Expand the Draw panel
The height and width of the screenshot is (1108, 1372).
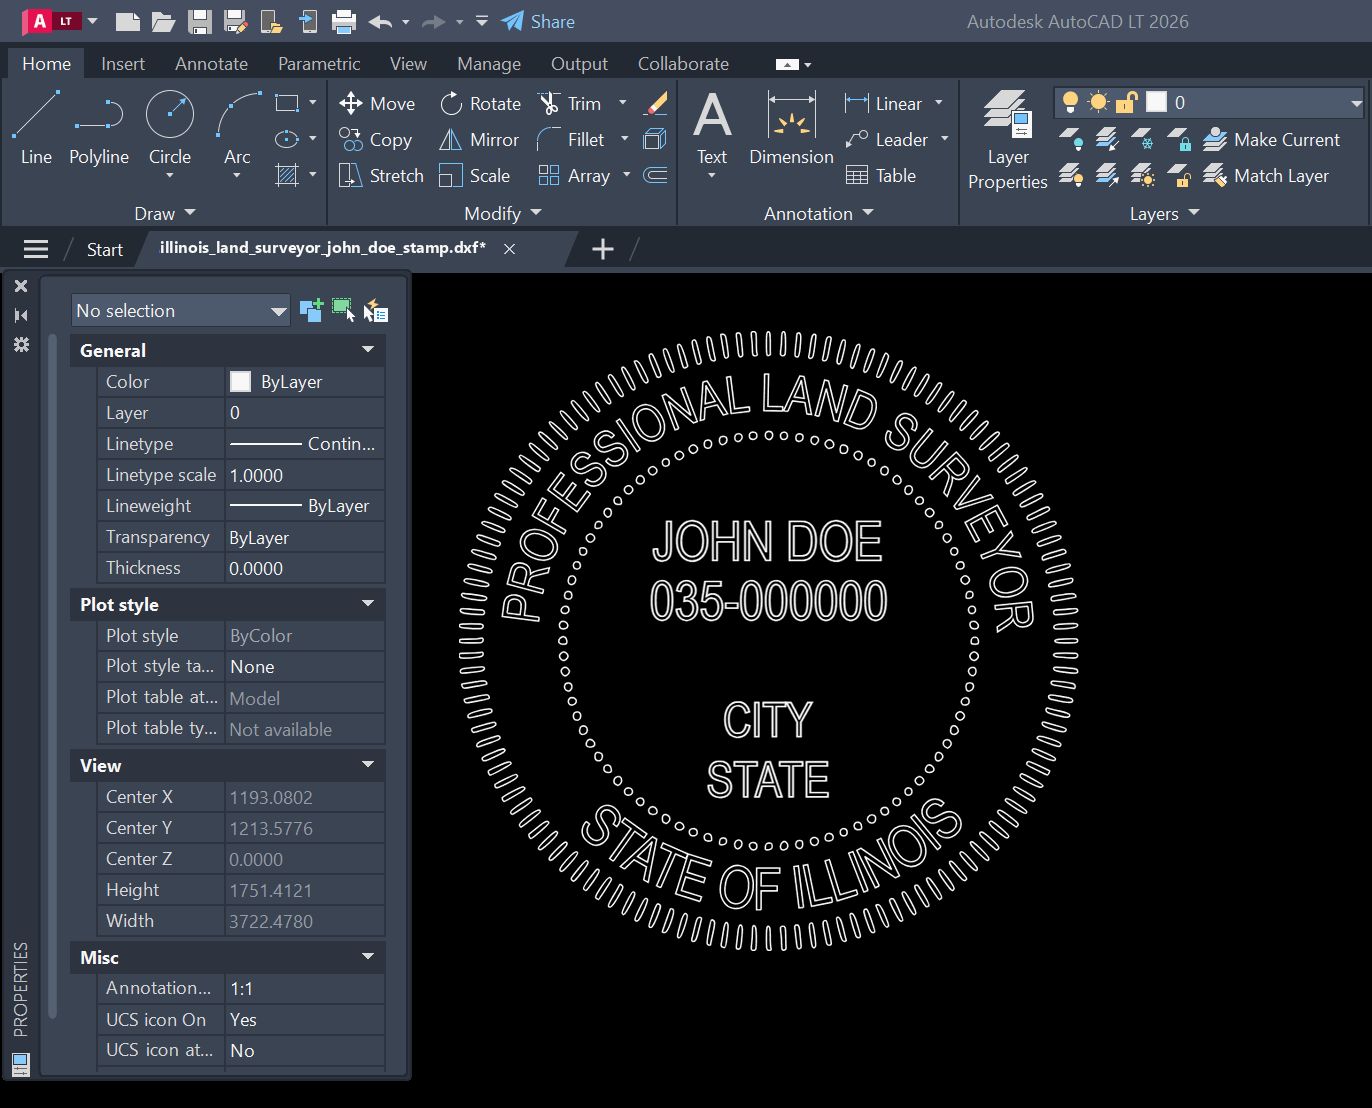pyautogui.click(x=165, y=213)
